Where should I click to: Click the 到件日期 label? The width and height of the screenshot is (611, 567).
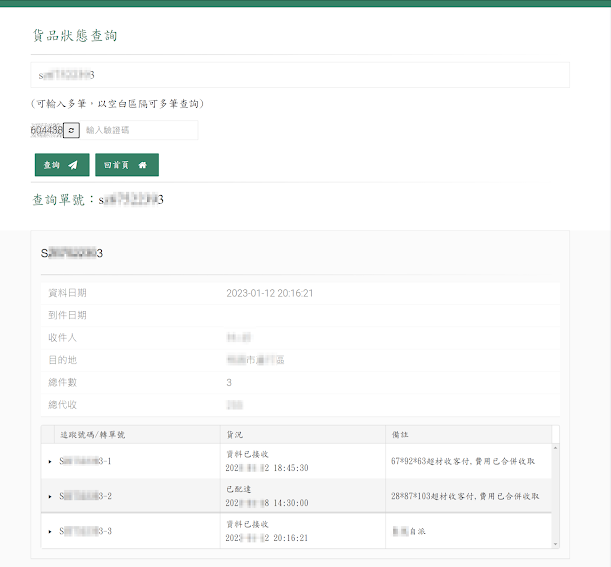point(67,315)
